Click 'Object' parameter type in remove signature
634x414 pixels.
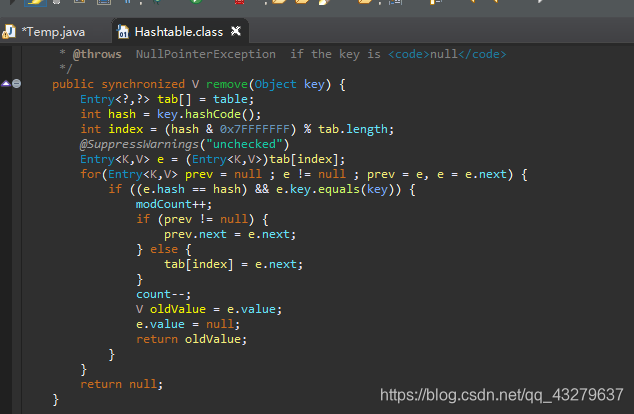point(275,84)
